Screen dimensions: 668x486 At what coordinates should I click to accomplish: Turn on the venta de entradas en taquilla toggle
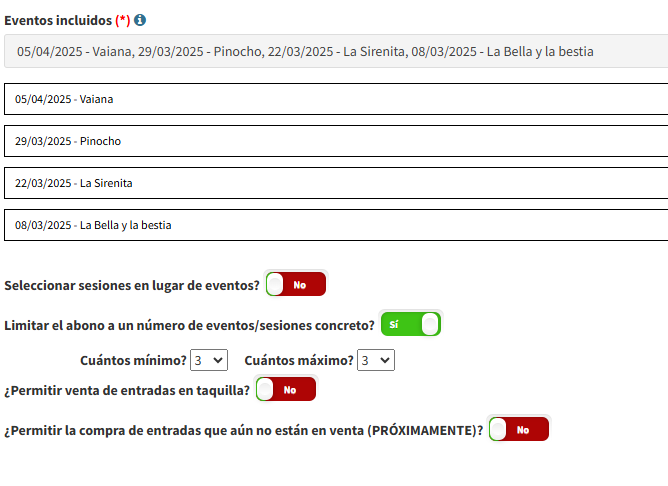tap(286, 390)
